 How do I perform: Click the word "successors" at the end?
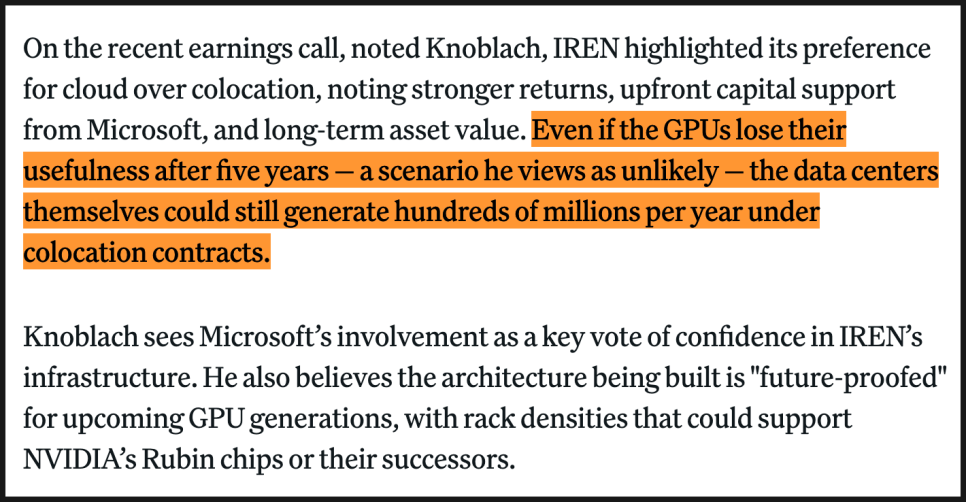[x=453, y=463]
